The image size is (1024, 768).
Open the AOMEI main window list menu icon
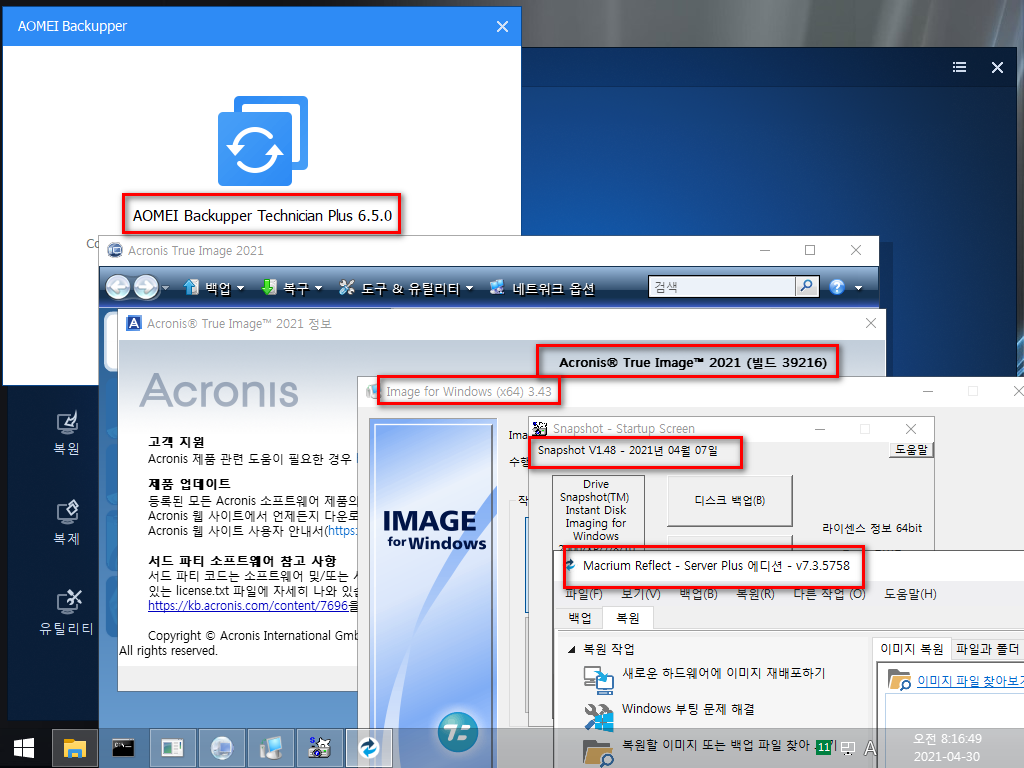coord(959,67)
